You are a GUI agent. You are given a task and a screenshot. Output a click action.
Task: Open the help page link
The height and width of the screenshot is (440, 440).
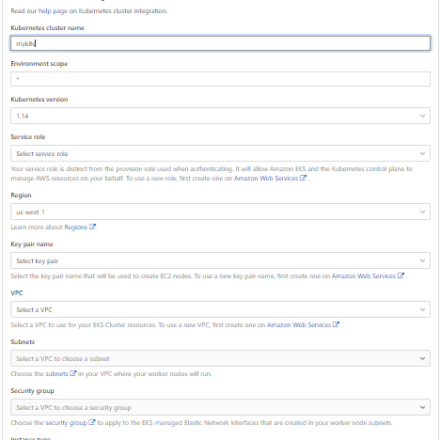[x=53, y=11]
